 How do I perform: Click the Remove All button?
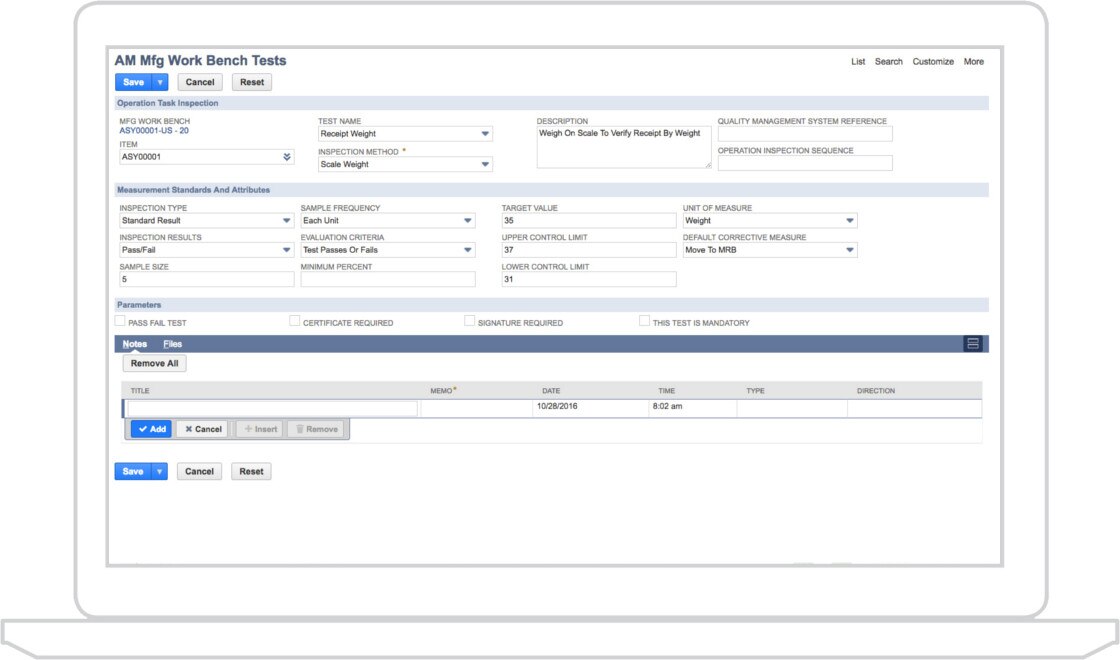coord(154,363)
